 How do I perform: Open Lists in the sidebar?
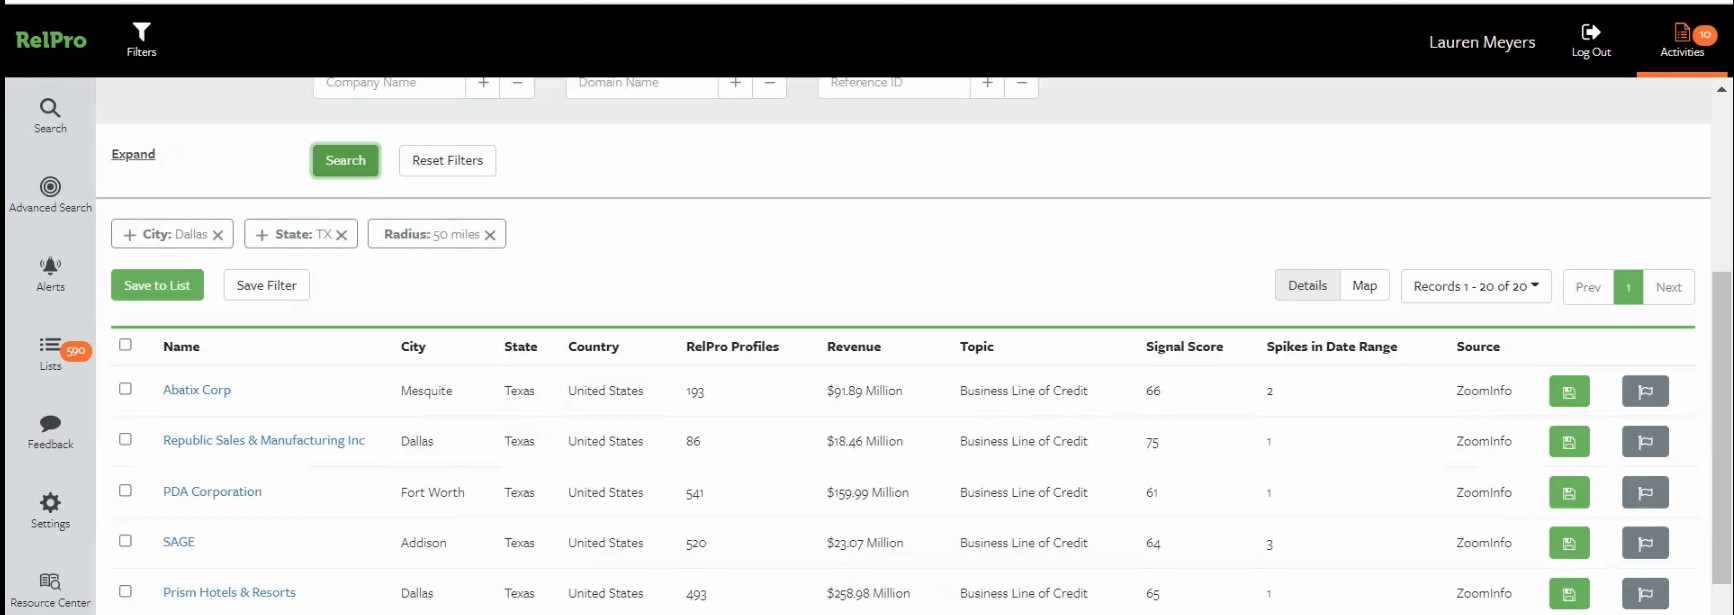50,353
